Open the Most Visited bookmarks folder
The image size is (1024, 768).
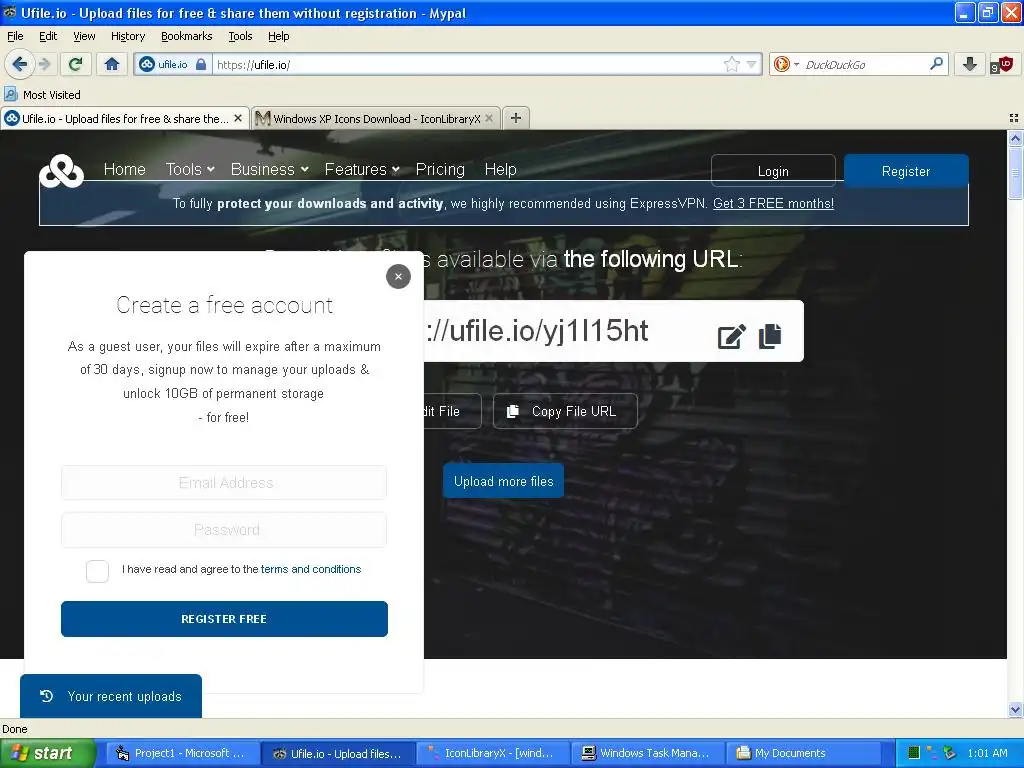click(x=42, y=95)
